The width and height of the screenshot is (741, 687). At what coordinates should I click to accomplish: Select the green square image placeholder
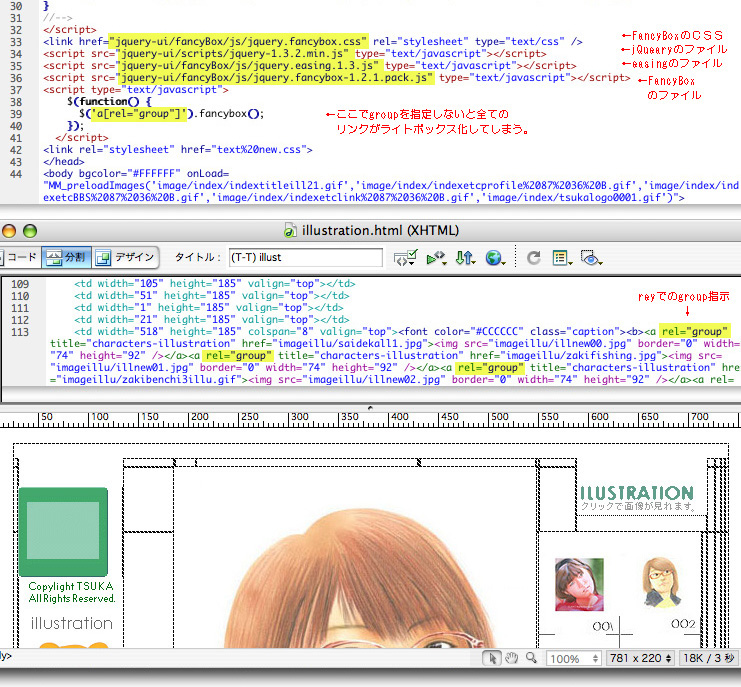63,531
